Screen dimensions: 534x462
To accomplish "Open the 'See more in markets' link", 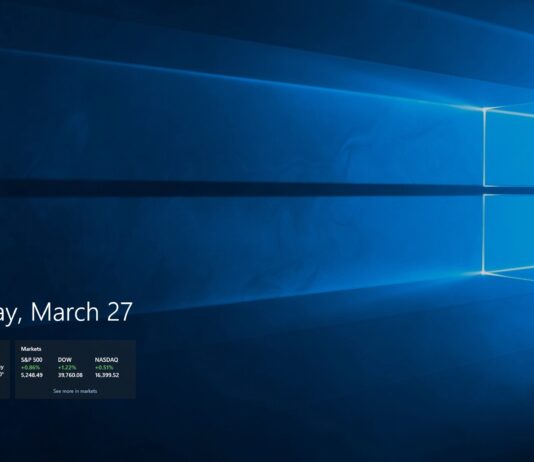I will [75, 391].
